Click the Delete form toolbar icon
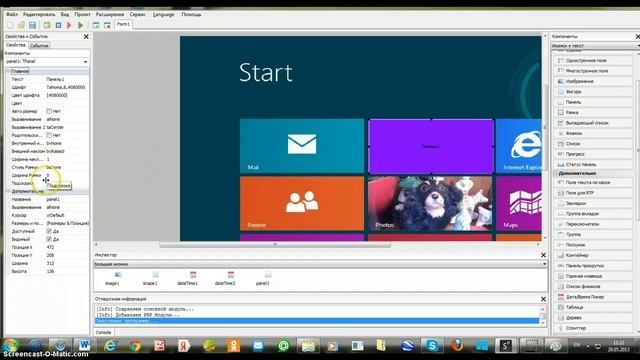The height and width of the screenshot is (360, 640). coord(107,25)
